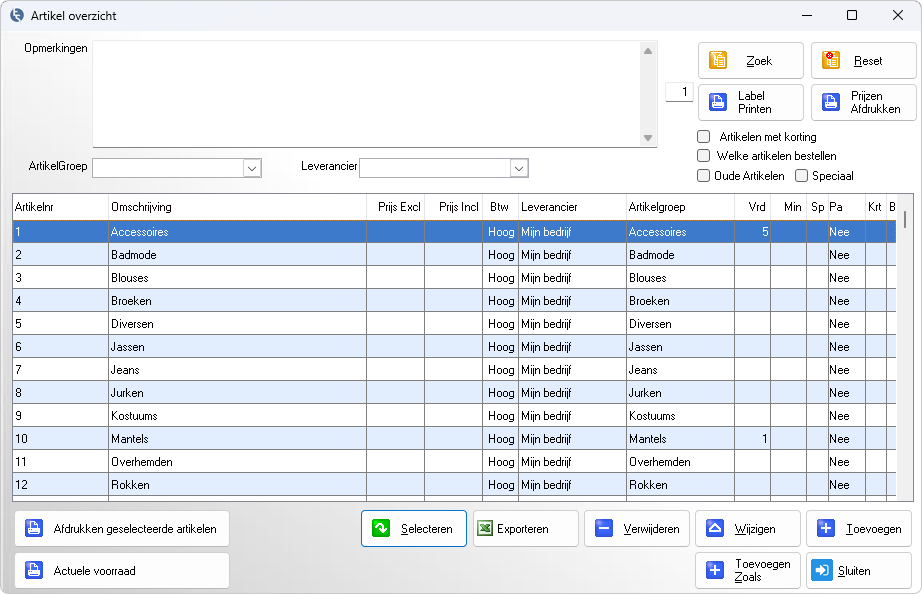Click the Reset icon button
This screenshot has width=922, height=594.
[831, 61]
